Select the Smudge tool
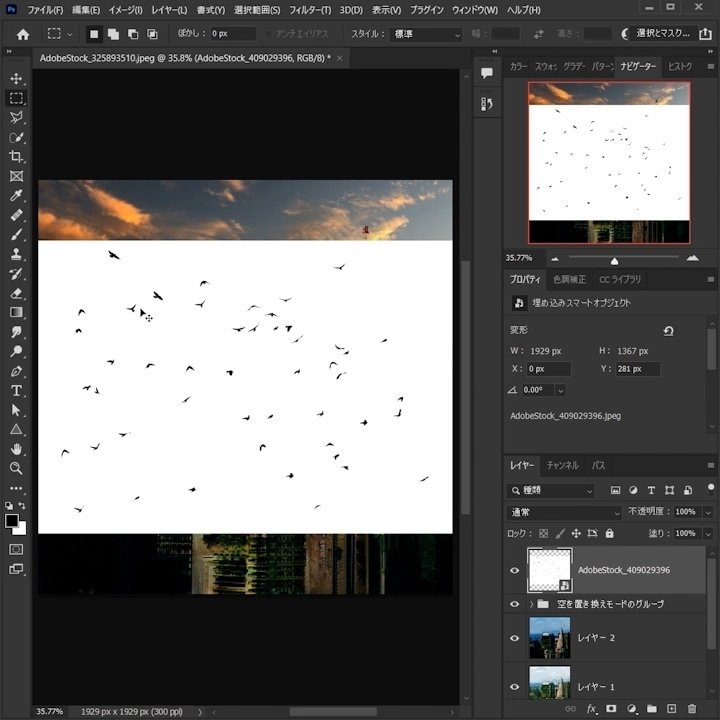This screenshot has height=720, width=720. [17, 332]
